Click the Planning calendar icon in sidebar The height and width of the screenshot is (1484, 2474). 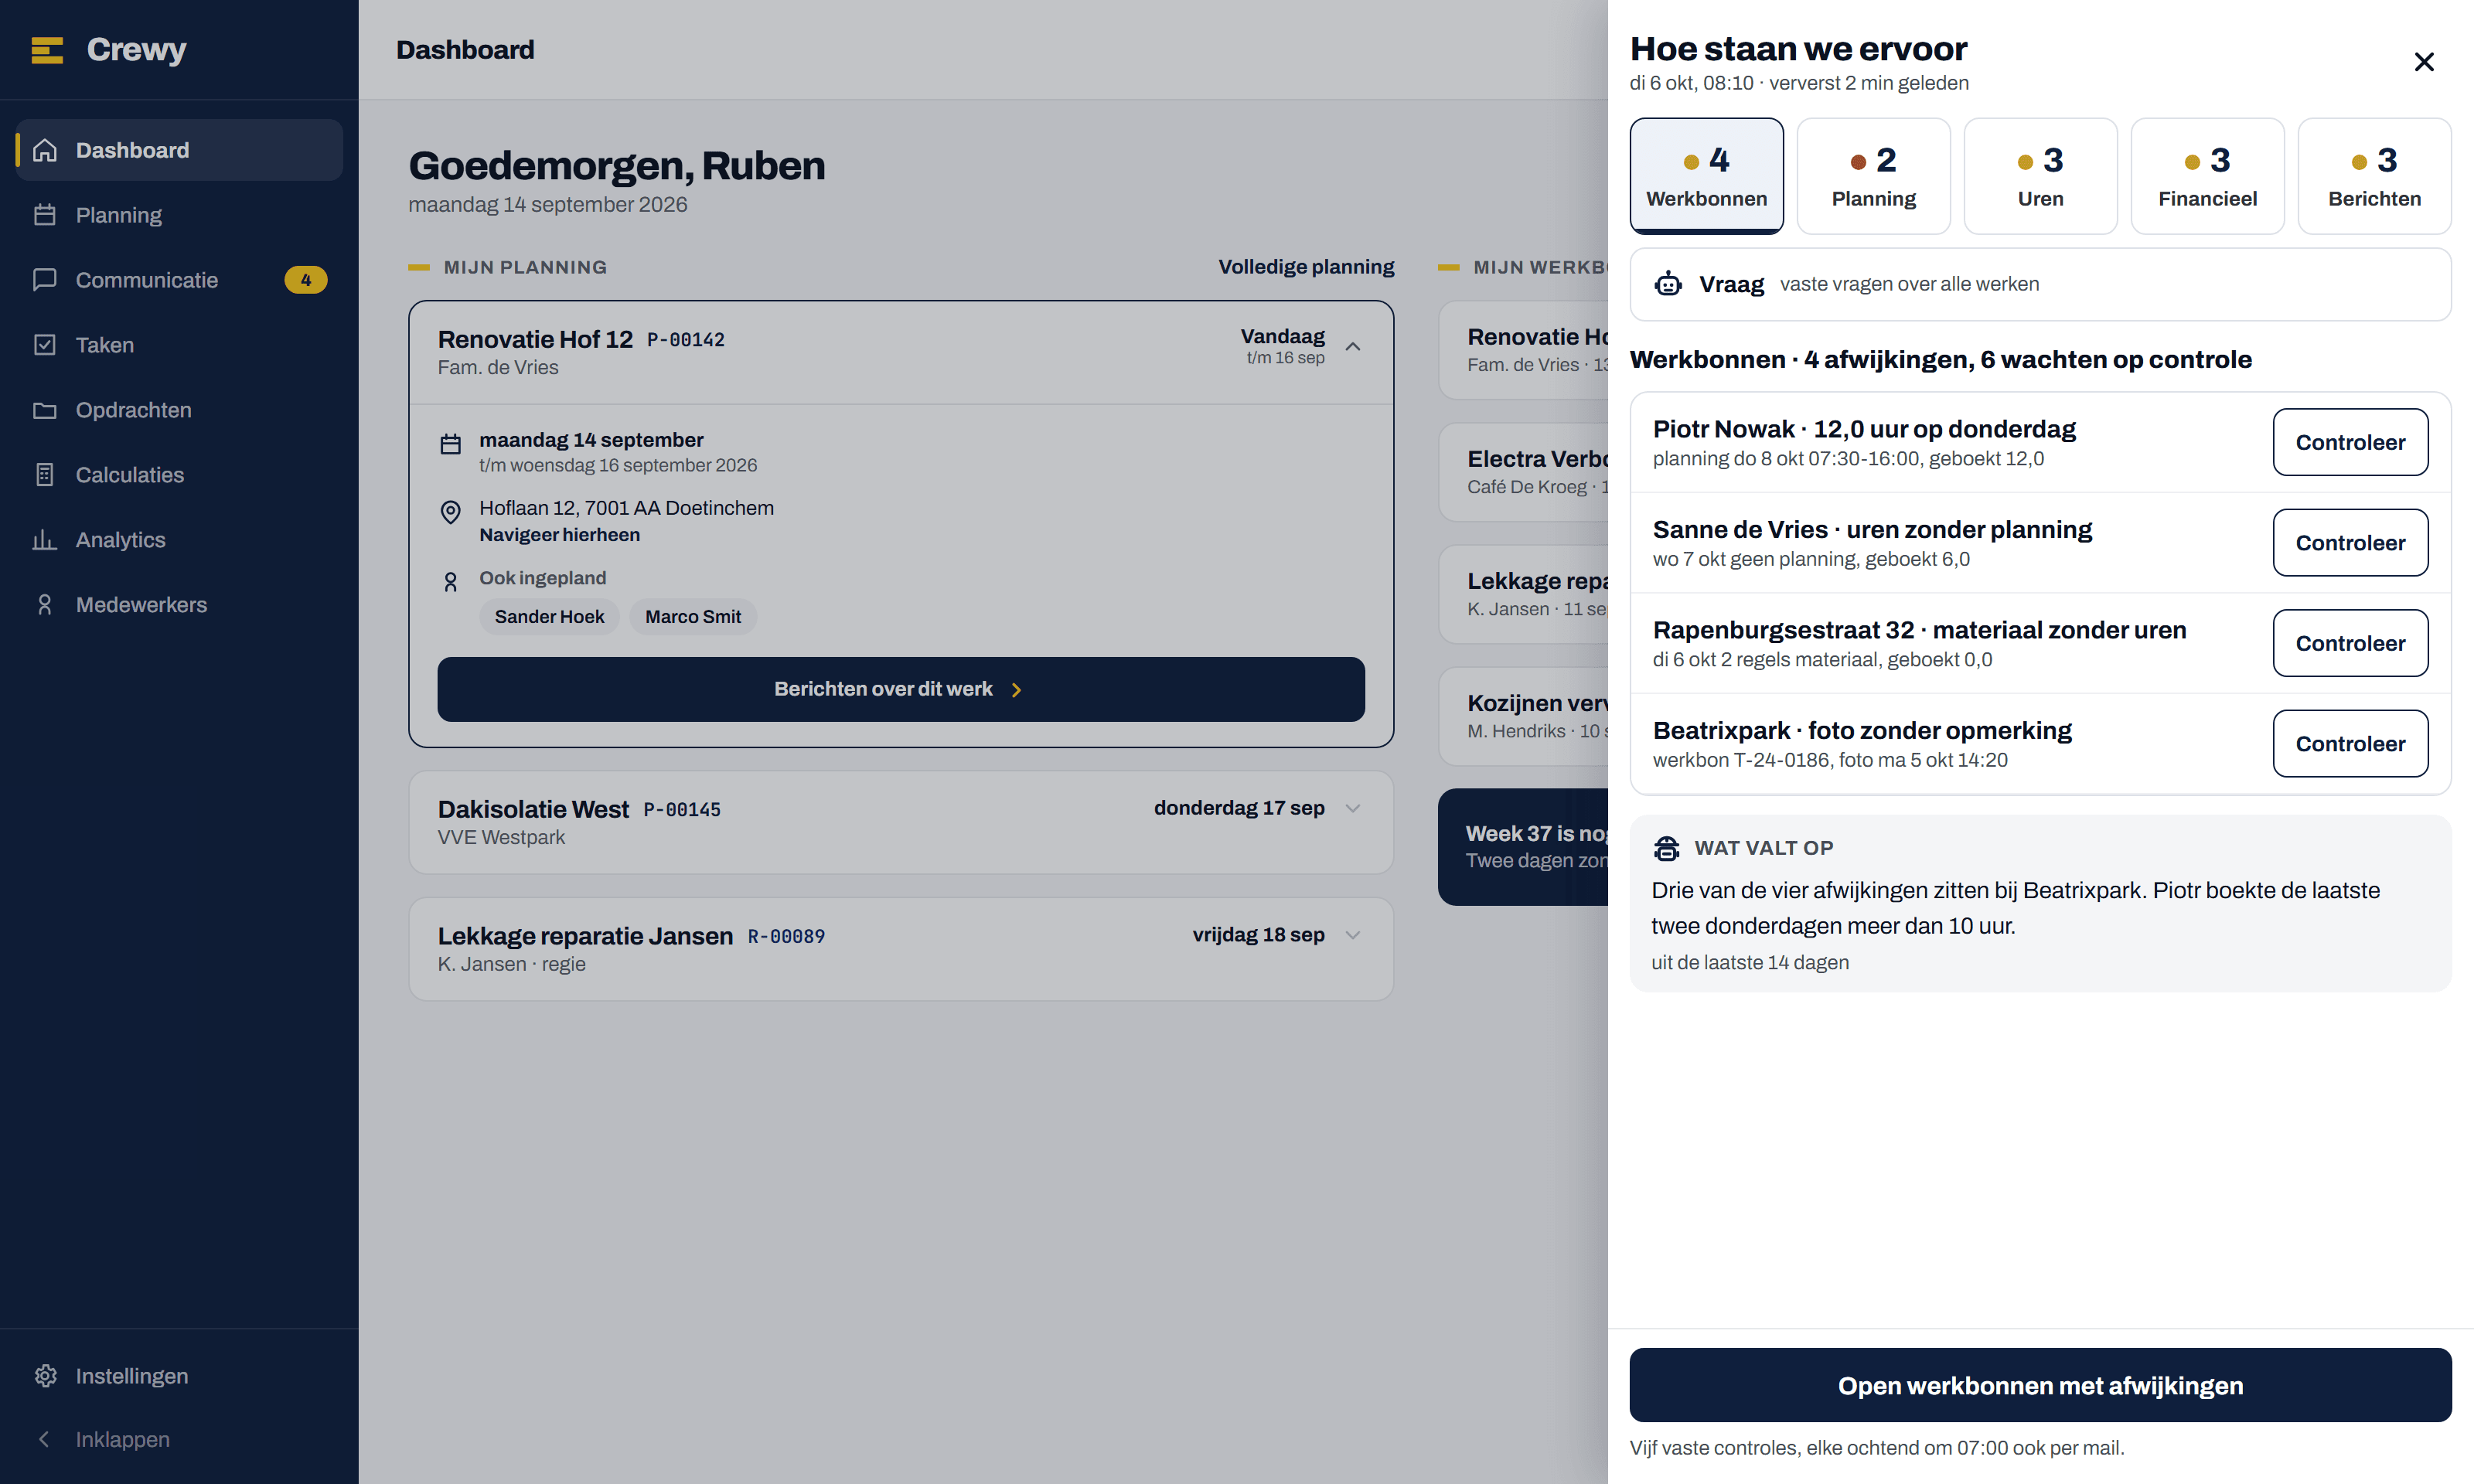coord(45,215)
